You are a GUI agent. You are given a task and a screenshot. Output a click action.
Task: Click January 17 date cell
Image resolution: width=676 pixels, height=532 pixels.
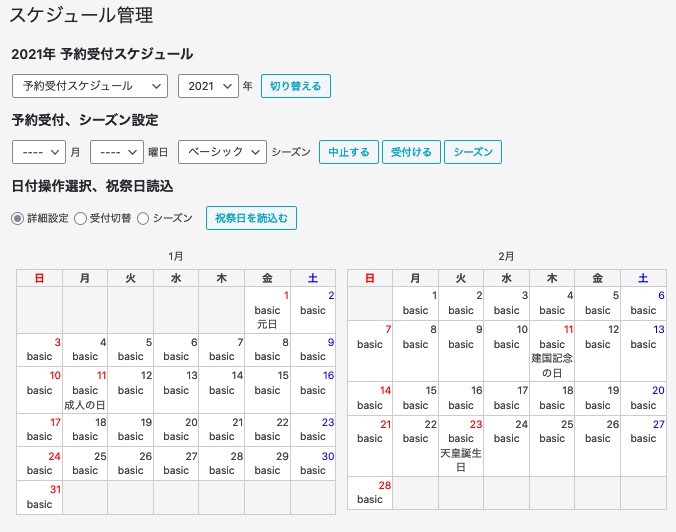pyautogui.click(x=40, y=430)
